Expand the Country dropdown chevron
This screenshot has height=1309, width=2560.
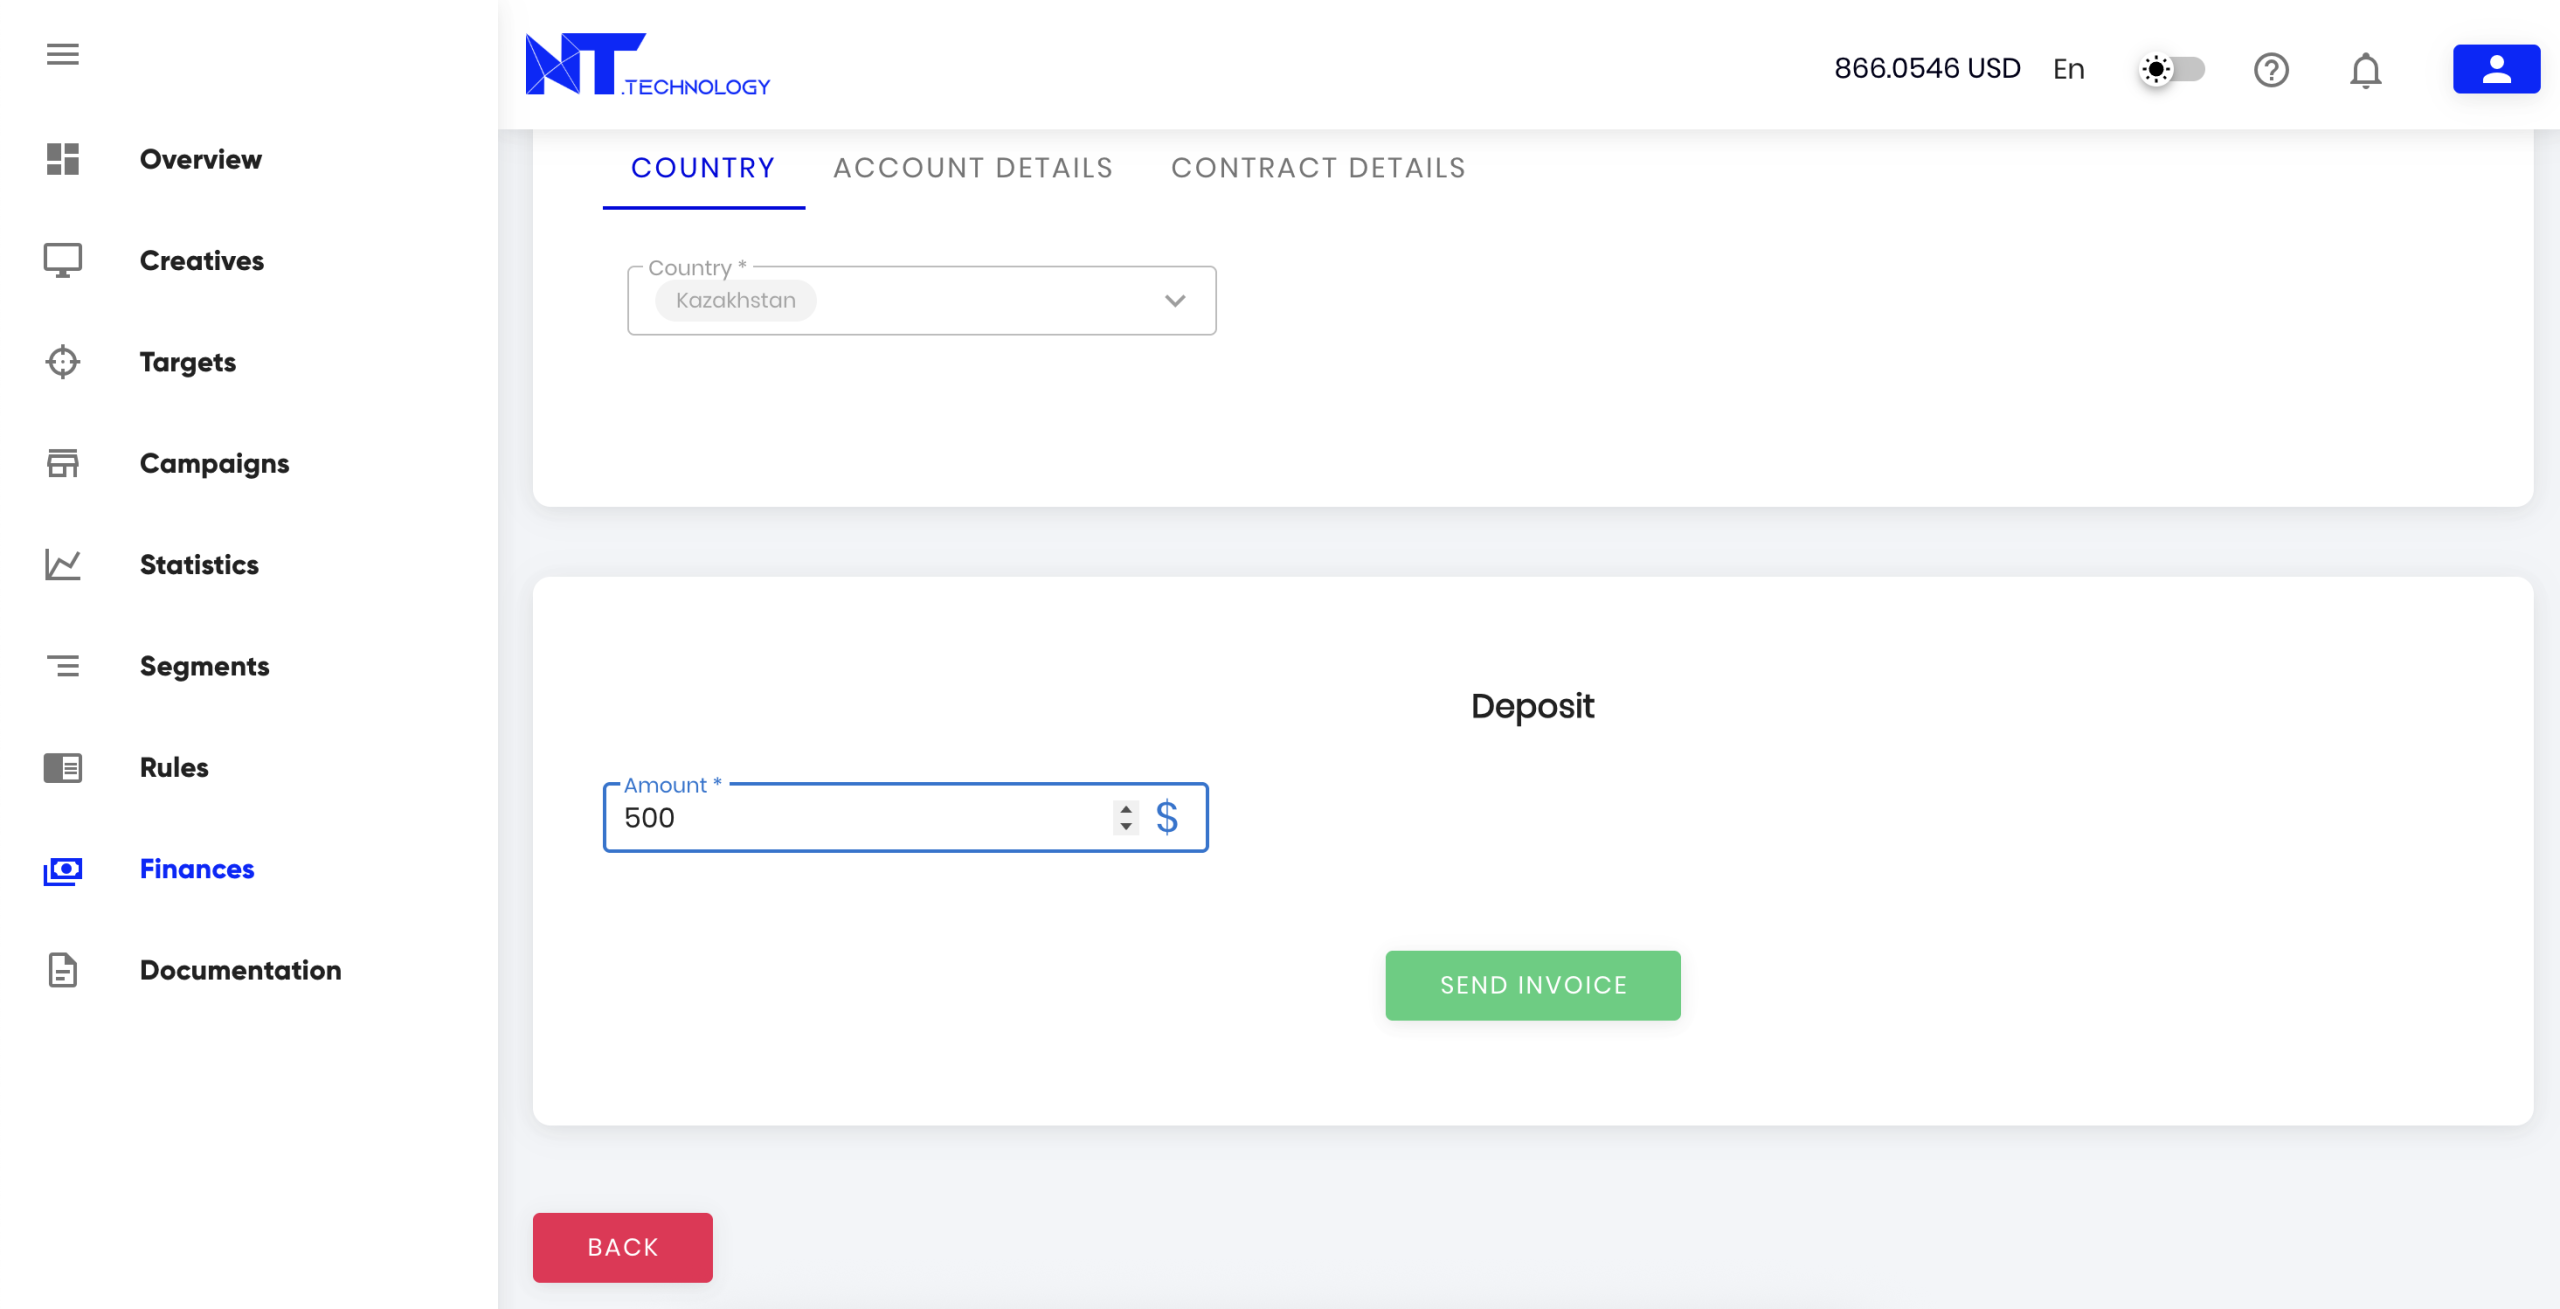pos(1175,300)
